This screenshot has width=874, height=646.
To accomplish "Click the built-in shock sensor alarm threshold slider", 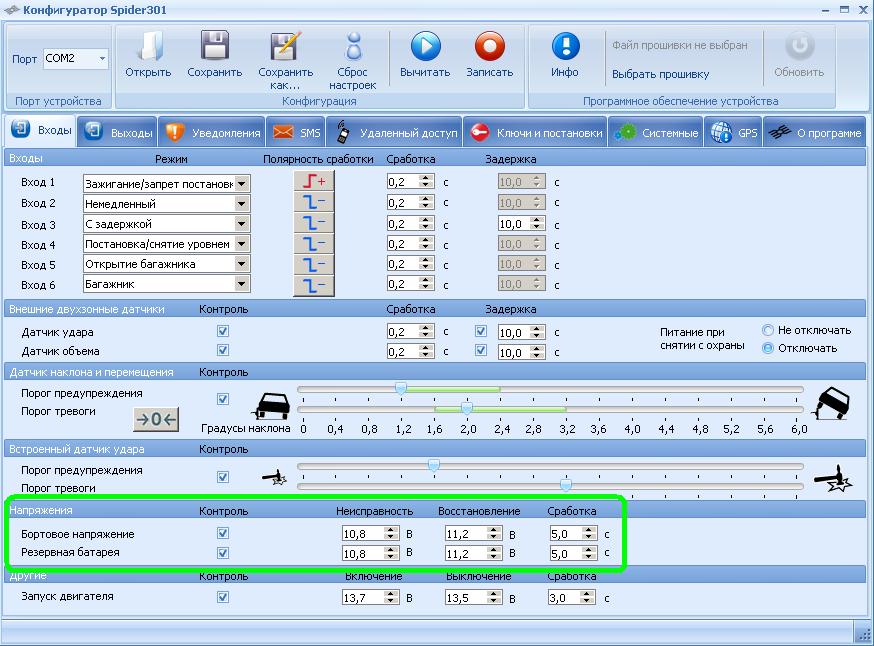I will (x=566, y=486).
